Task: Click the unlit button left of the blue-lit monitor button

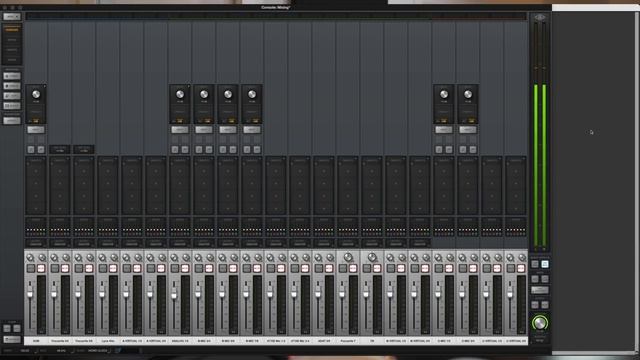Action: pos(535,264)
